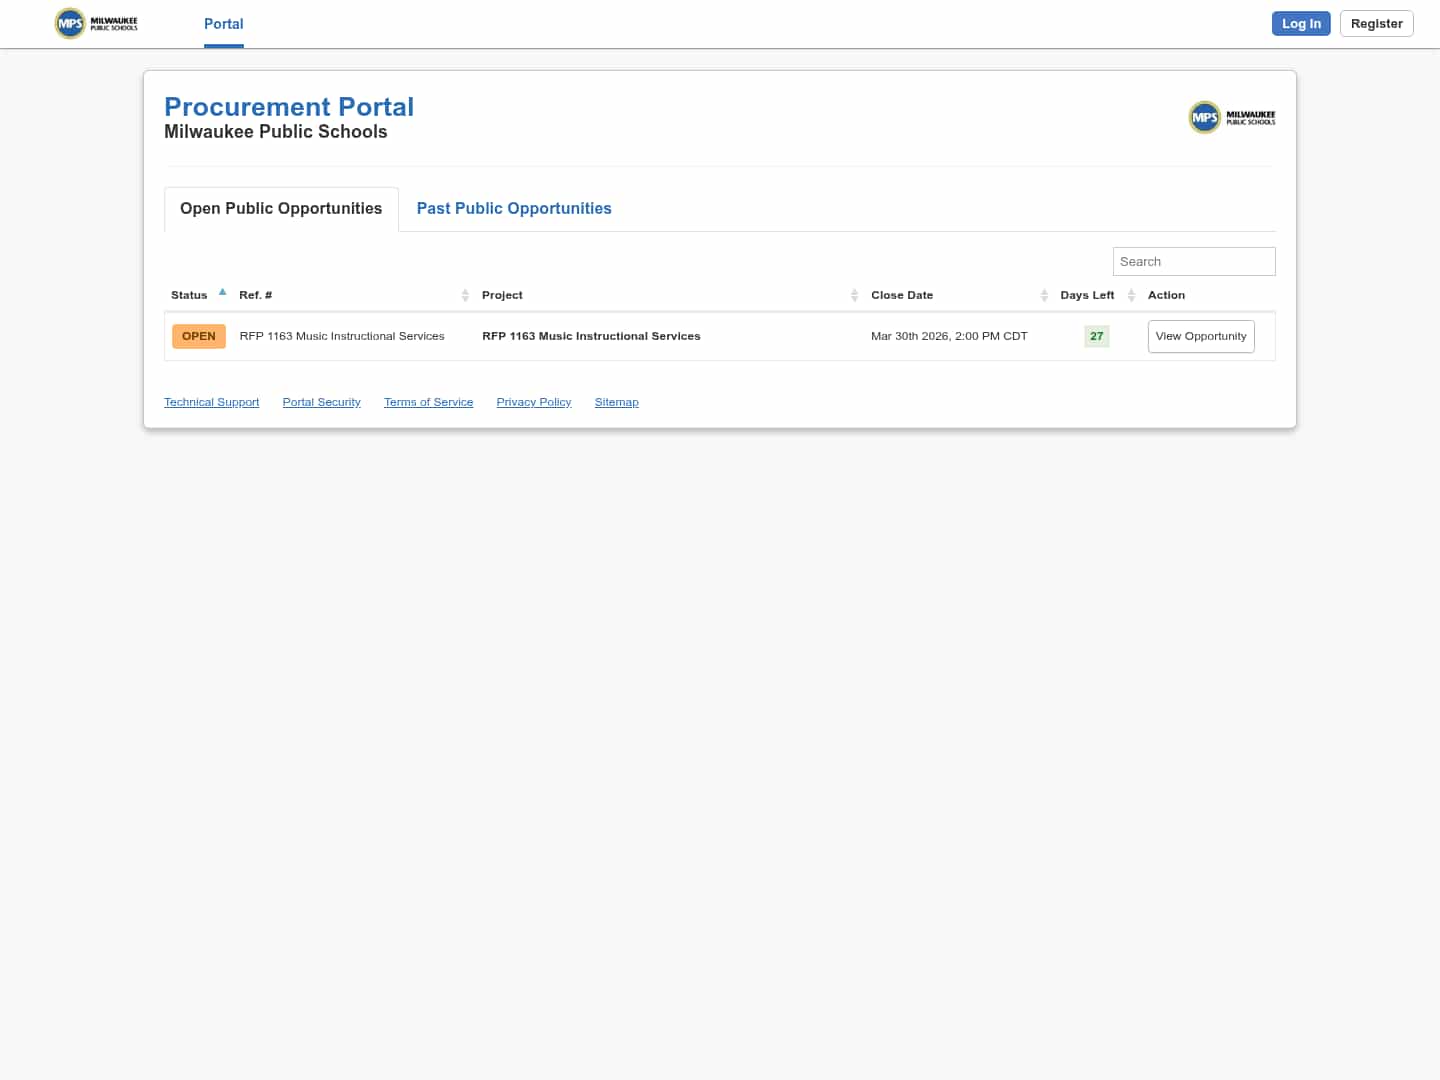Click the green 27 days left badge
Image resolution: width=1440 pixels, height=1080 pixels.
[x=1096, y=336]
